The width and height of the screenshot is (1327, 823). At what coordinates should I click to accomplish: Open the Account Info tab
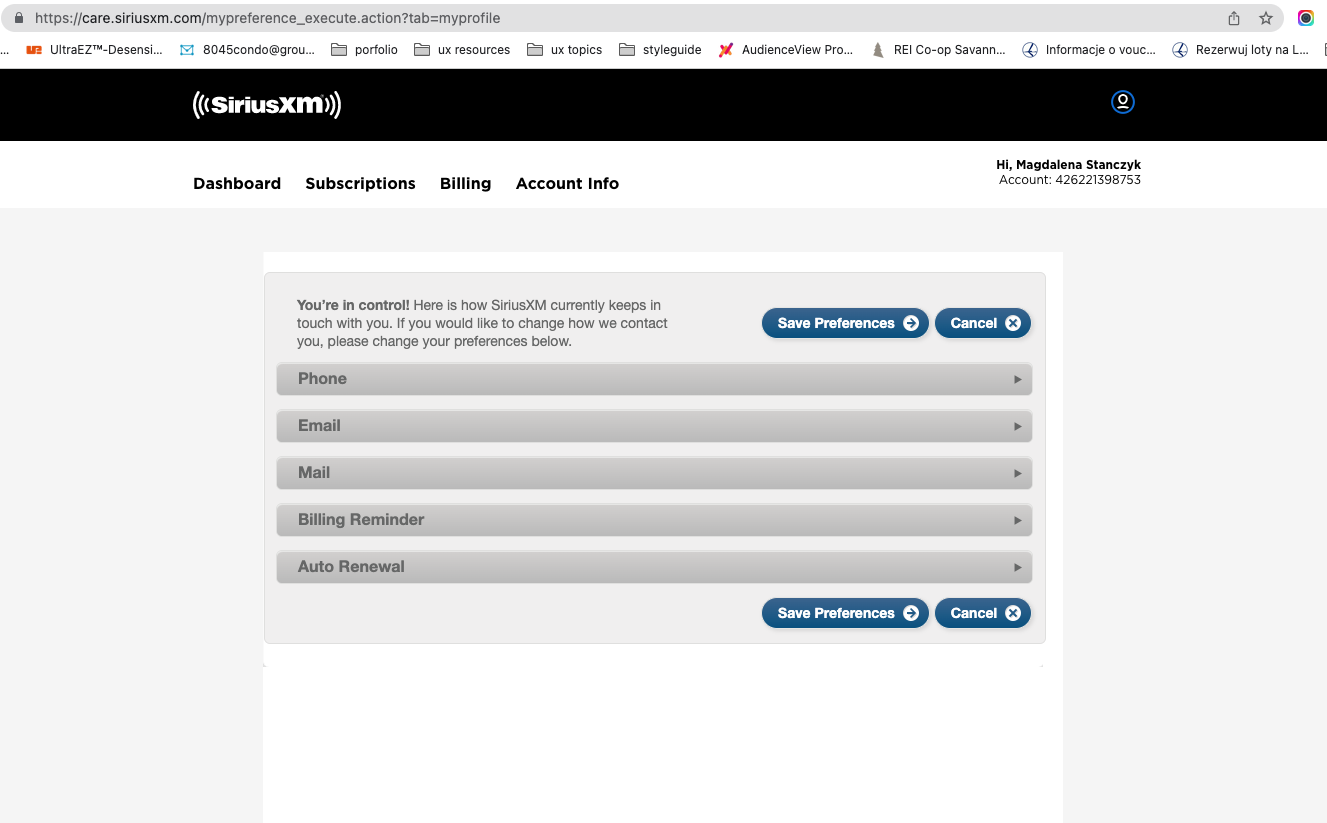pos(567,183)
